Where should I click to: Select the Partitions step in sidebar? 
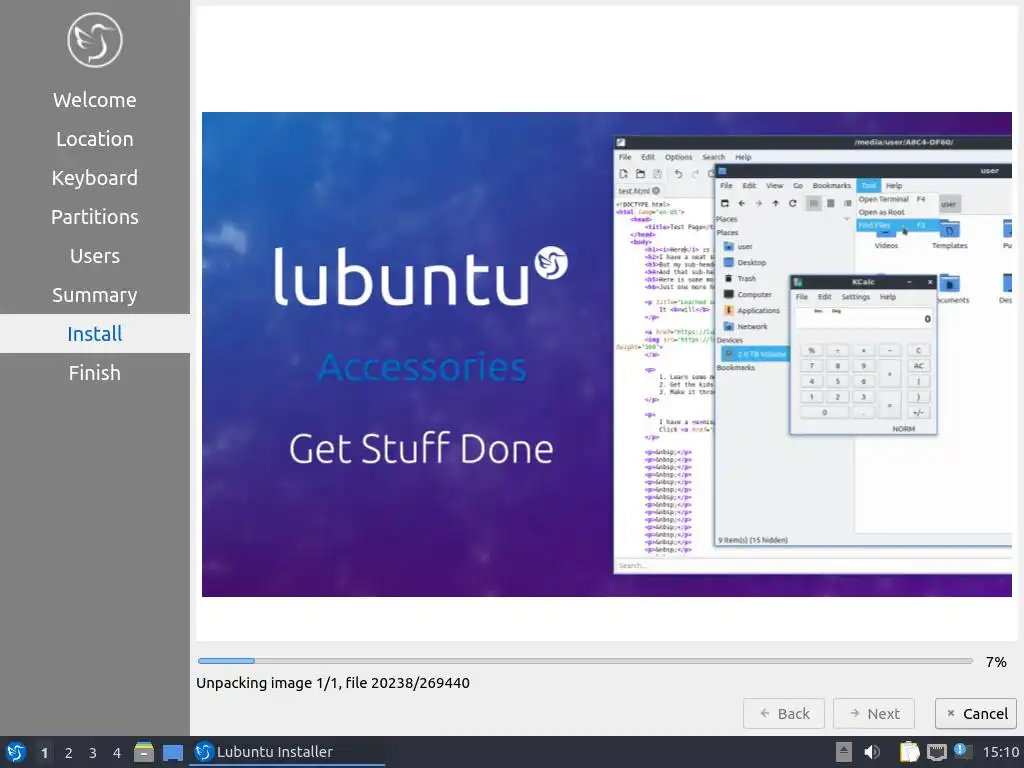95,217
